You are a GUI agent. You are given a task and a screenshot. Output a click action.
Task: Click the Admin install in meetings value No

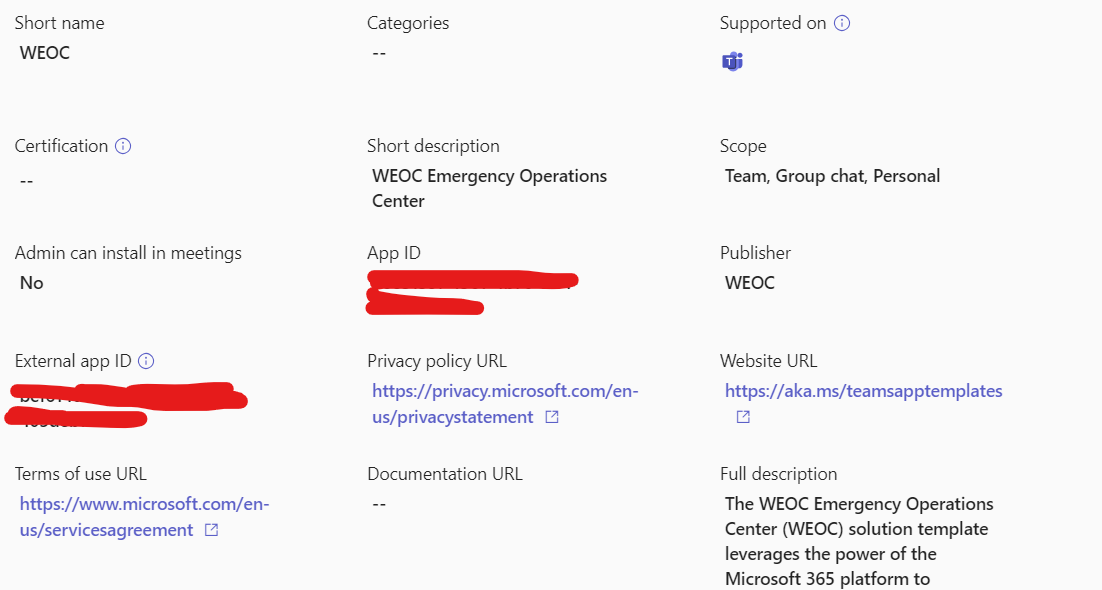pyautogui.click(x=31, y=282)
